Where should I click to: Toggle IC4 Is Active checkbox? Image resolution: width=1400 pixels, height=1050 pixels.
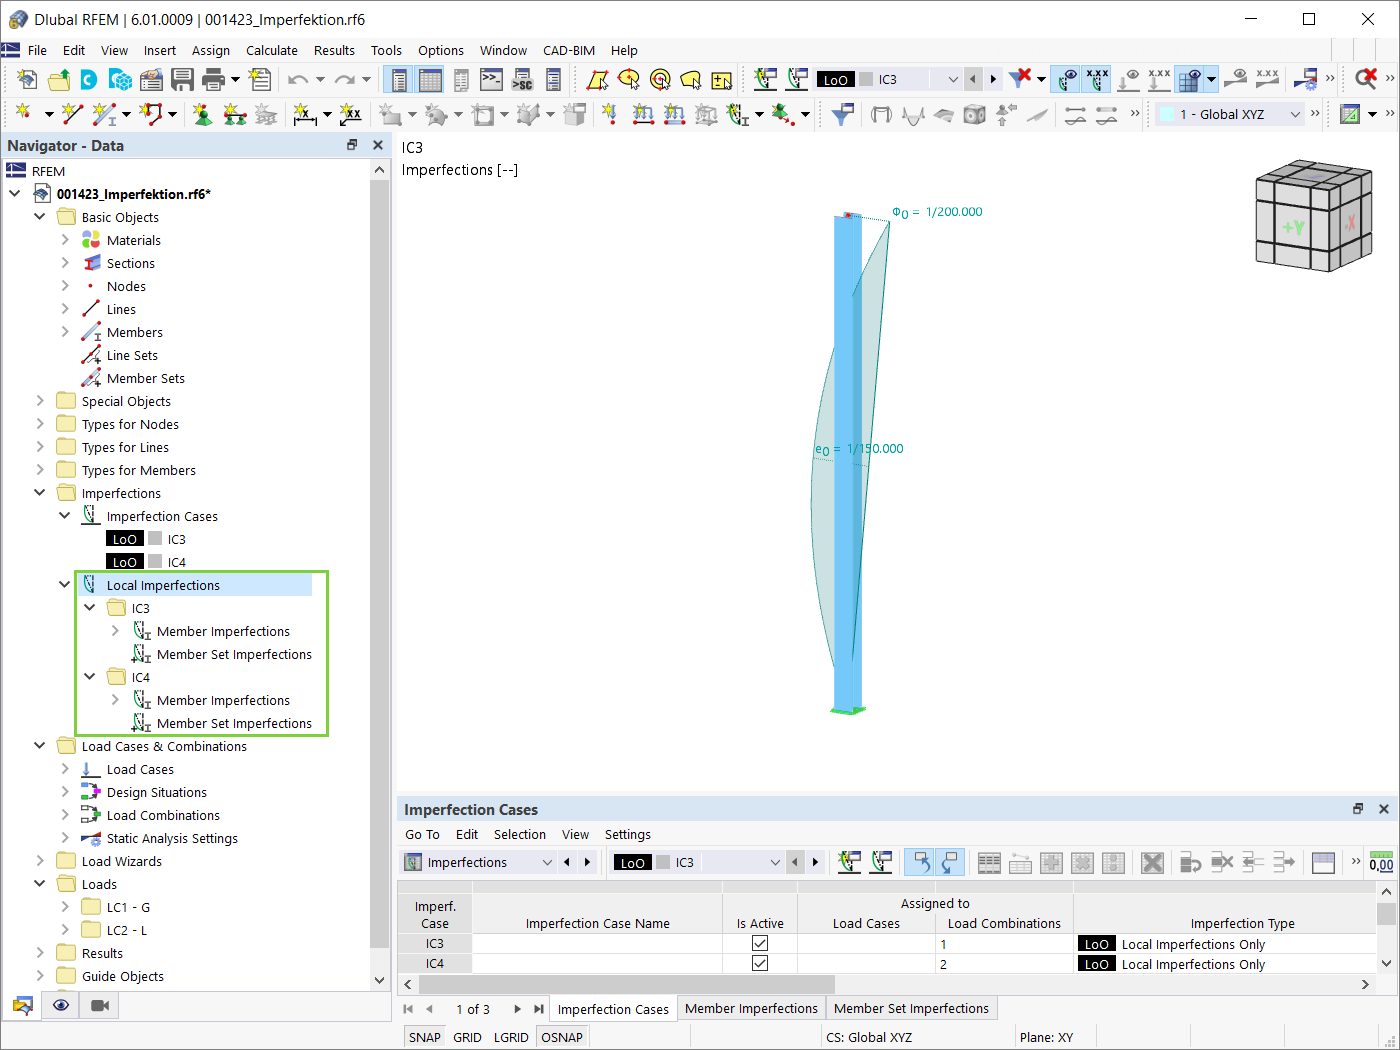pyautogui.click(x=760, y=963)
